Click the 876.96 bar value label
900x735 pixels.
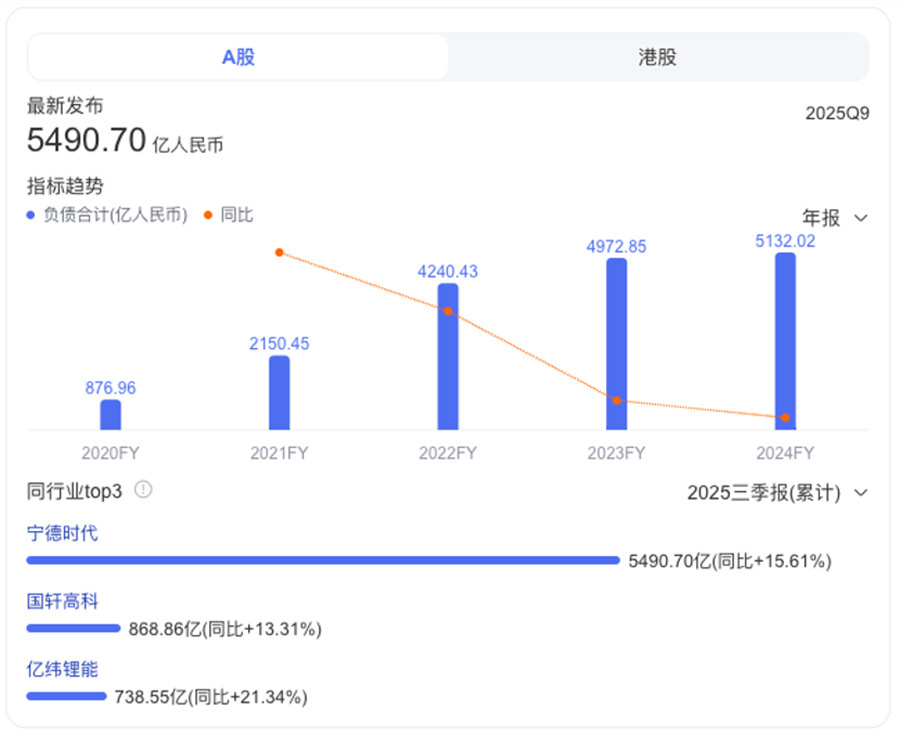(111, 388)
